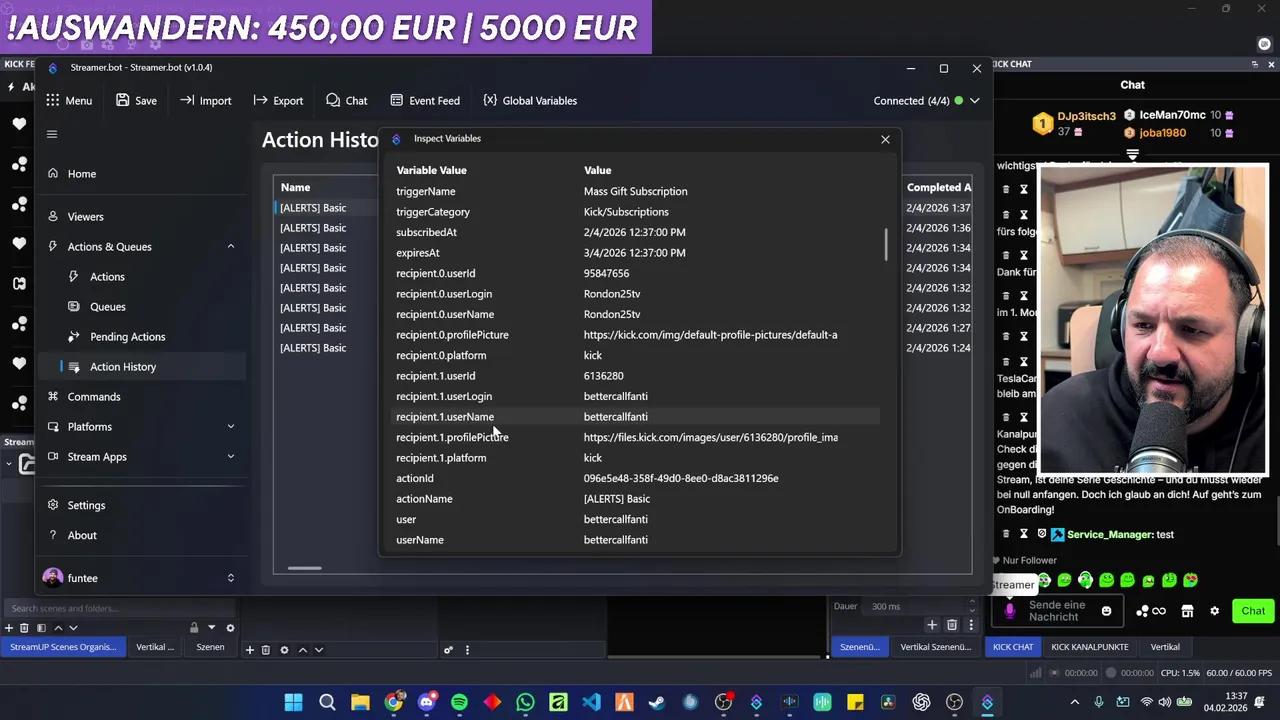Select the triggerName variable row
This screenshot has width=1280, height=720.
pos(637,191)
